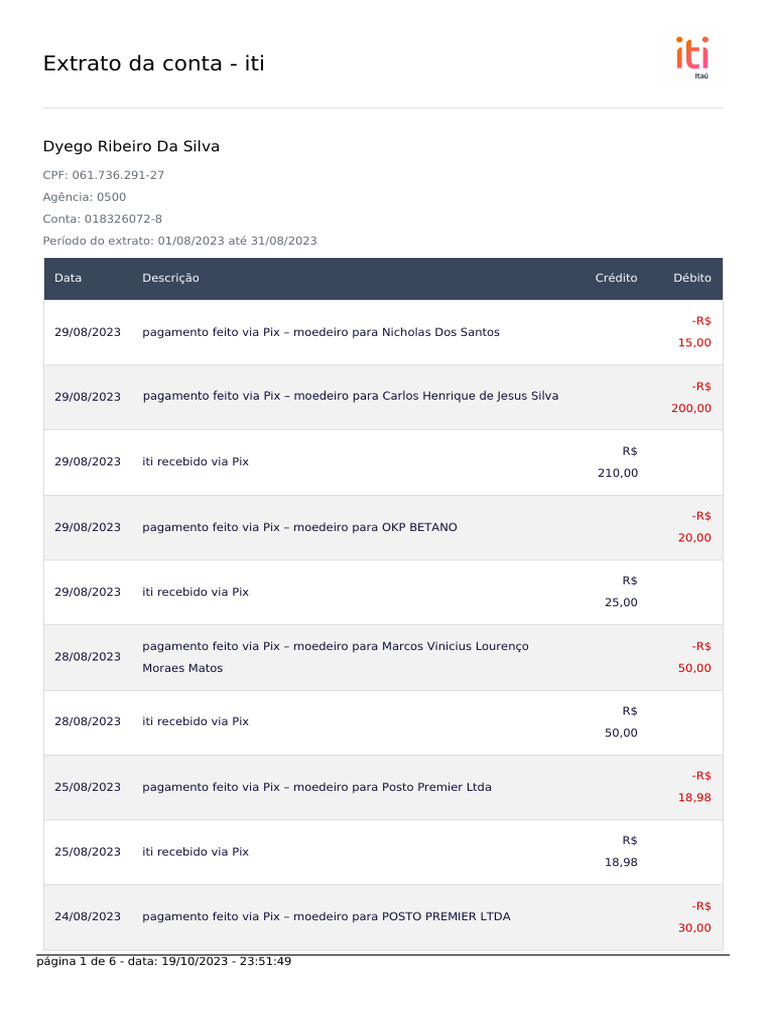Click the Agência 0500 line

coord(84,197)
